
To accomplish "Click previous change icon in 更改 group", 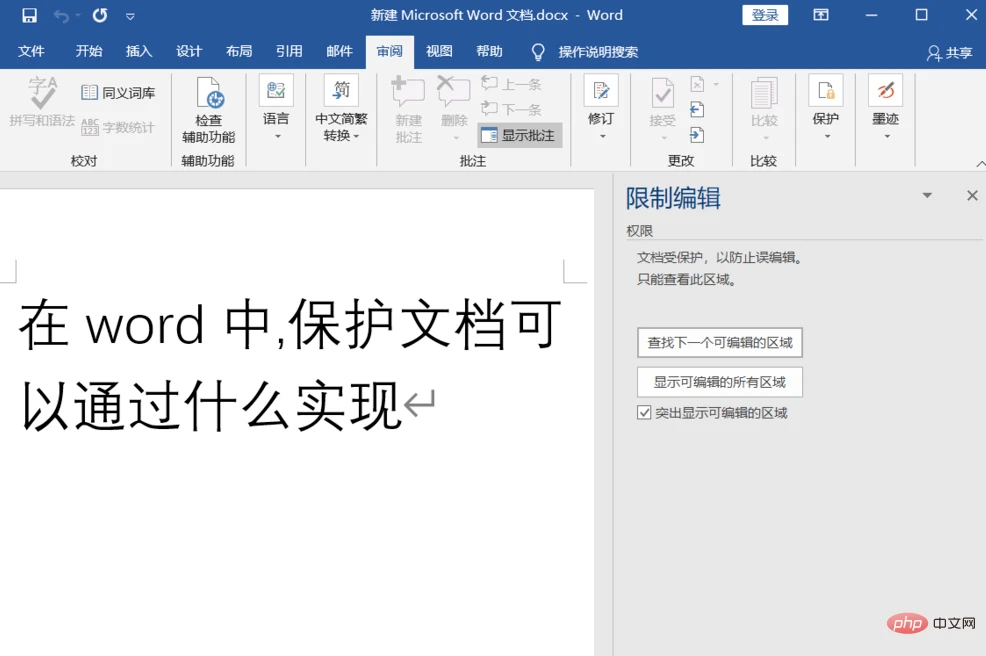I will pyautogui.click(x=697, y=109).
